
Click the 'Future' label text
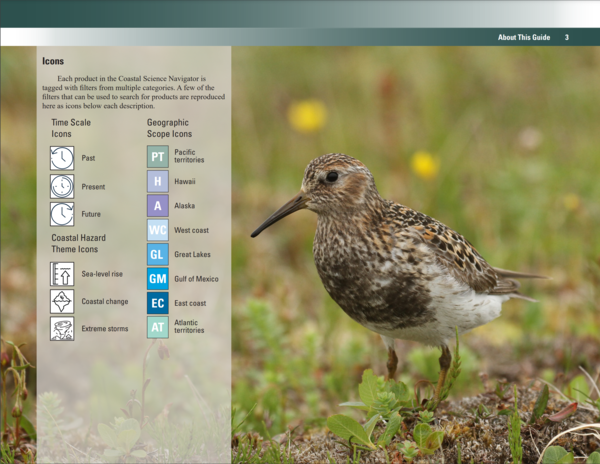[x=91, y=214]
